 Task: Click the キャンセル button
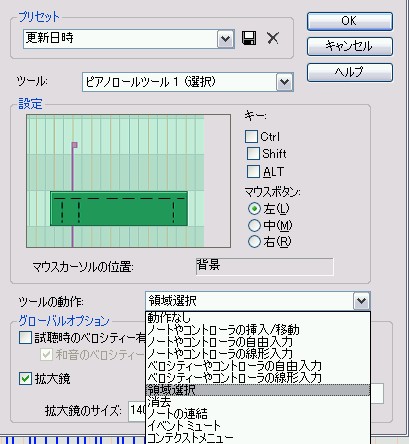click(x=350, y=46)
